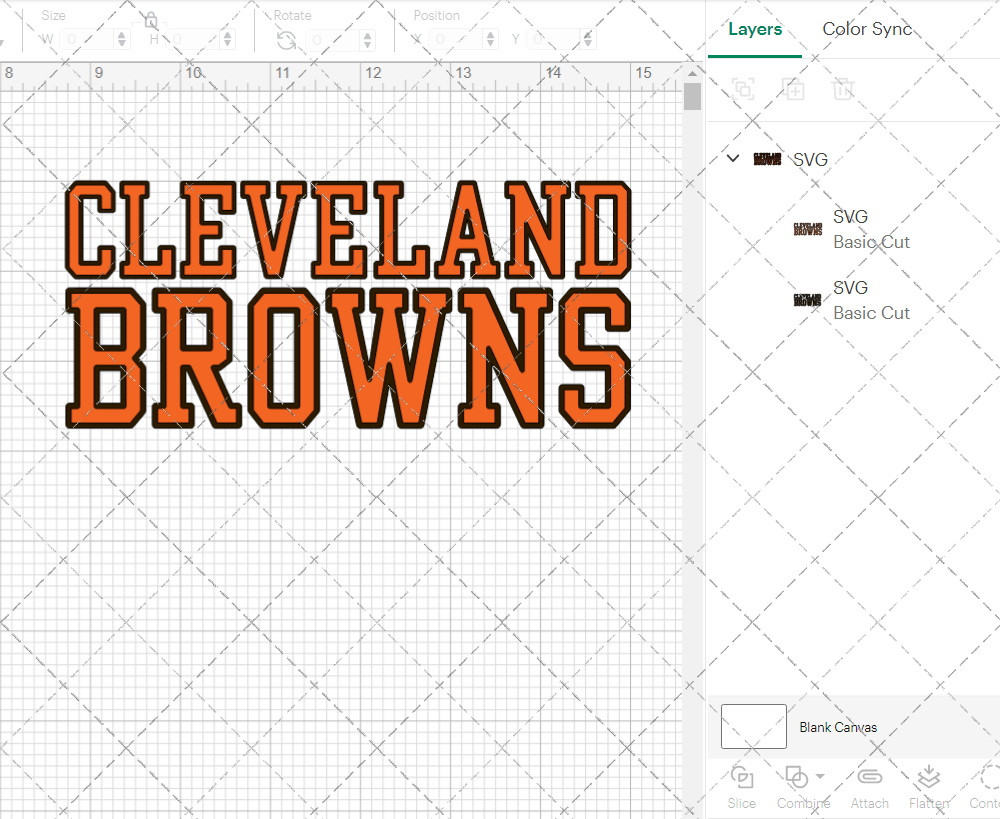The image size is (1000, 819).
Task: Click the Attach paperclip icon
Action: pos(869,778)
